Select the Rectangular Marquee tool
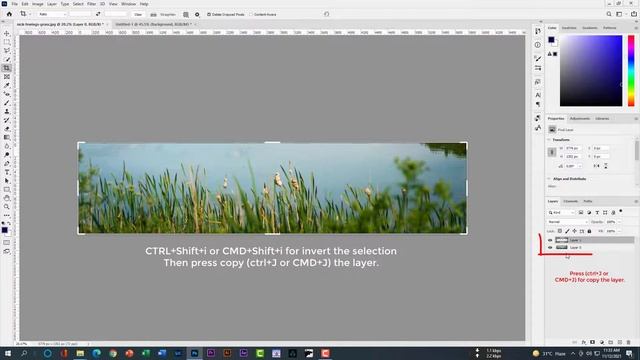Viewport: 640px width, 360px height. click(7, 42)
